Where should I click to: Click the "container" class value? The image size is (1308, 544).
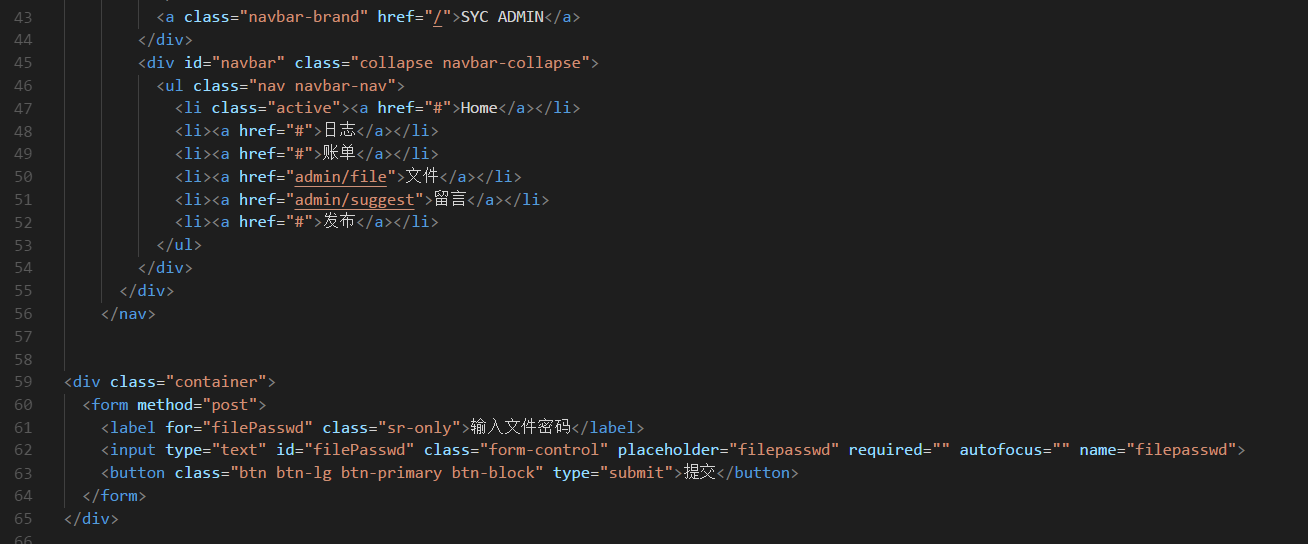click(216, 381)
